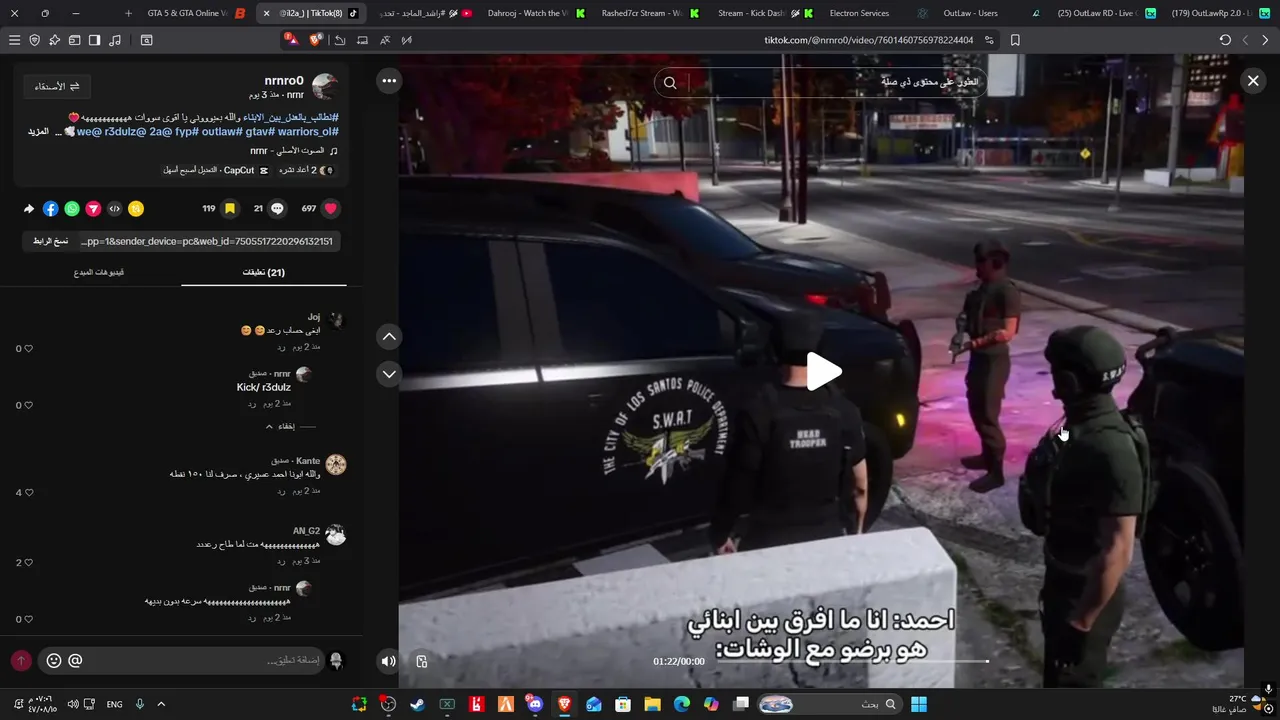This screenshot has height=720, width=1280.
Task: Open Steam from the taskbar
Action: [x=417, y=705]
